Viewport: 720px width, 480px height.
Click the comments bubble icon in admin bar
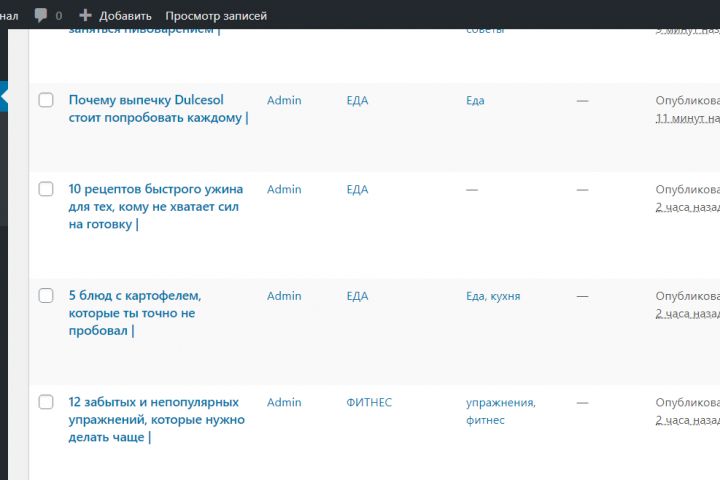41,15
